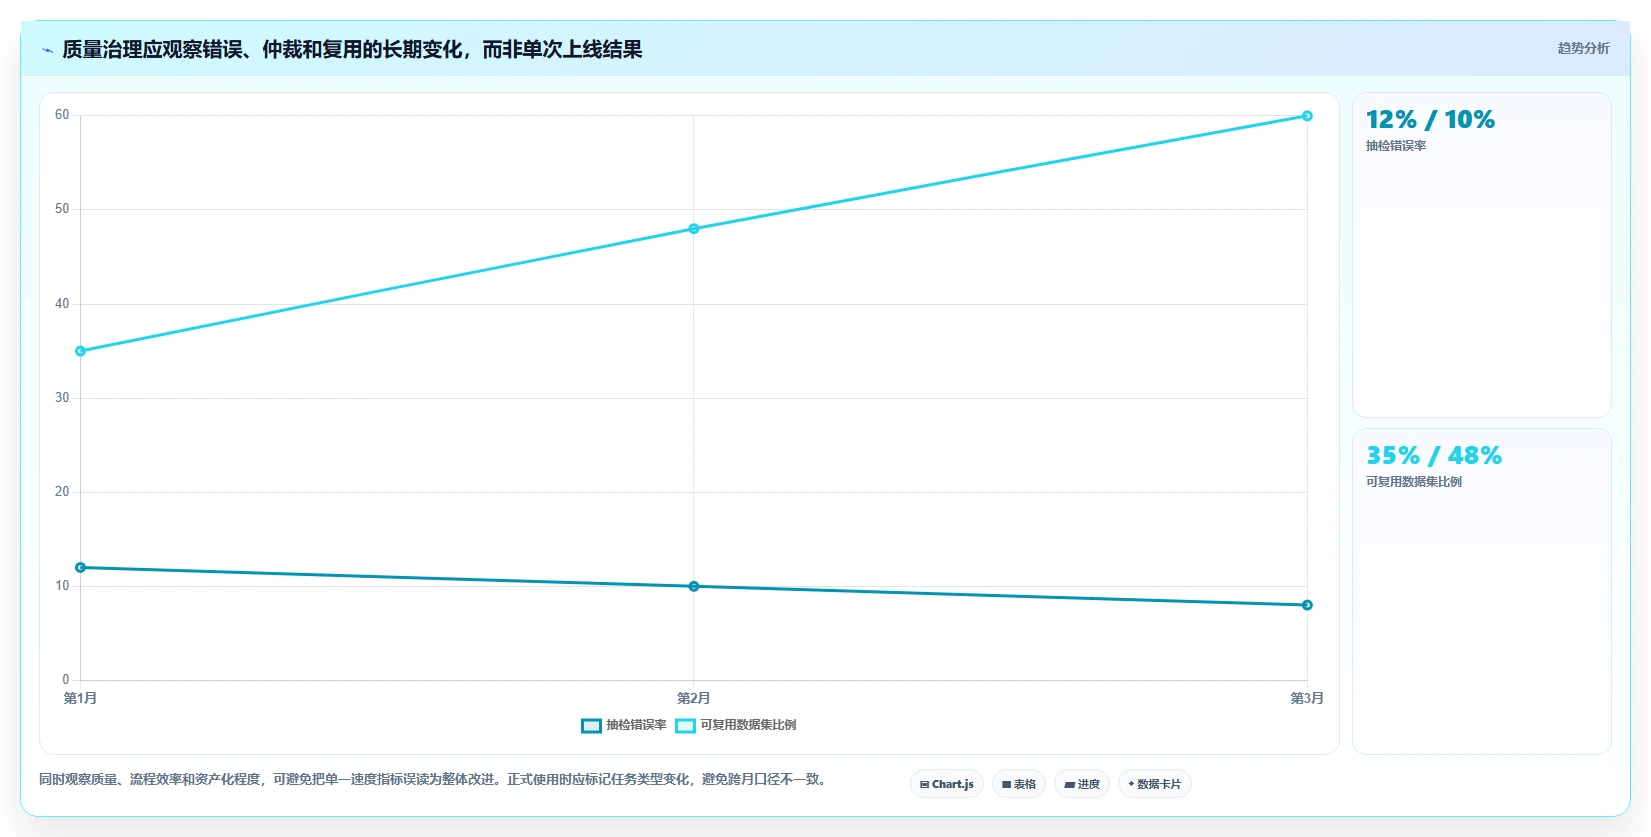This screenshot has width=1651, height=837.
Task: Click the footnote text 同时观察质量
Action: [x=435, y=779]
